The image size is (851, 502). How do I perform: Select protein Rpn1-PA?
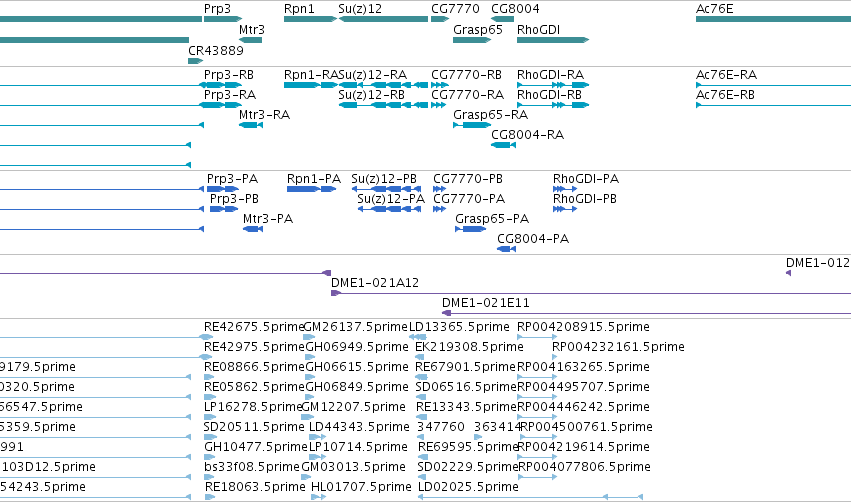(314, 179)
